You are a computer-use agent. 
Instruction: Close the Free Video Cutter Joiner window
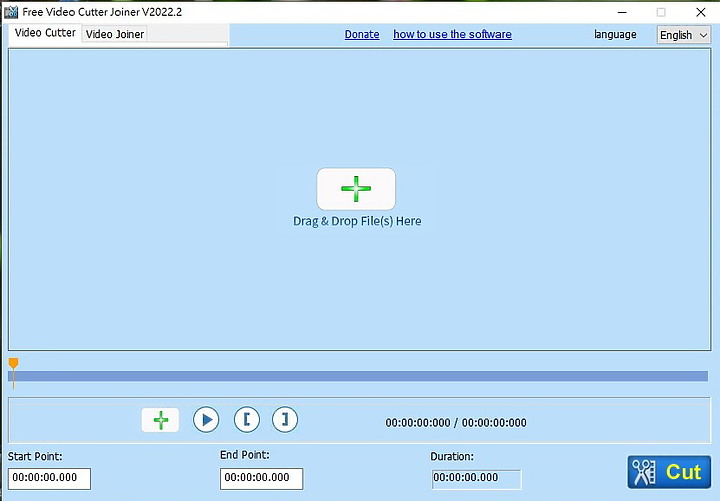click(x=701, y=12)
